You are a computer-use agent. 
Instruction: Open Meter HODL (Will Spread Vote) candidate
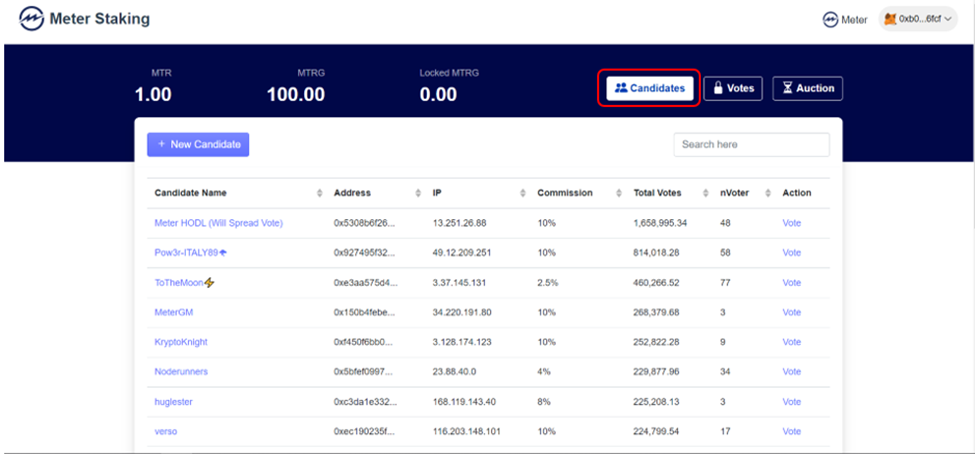[219, 223]
